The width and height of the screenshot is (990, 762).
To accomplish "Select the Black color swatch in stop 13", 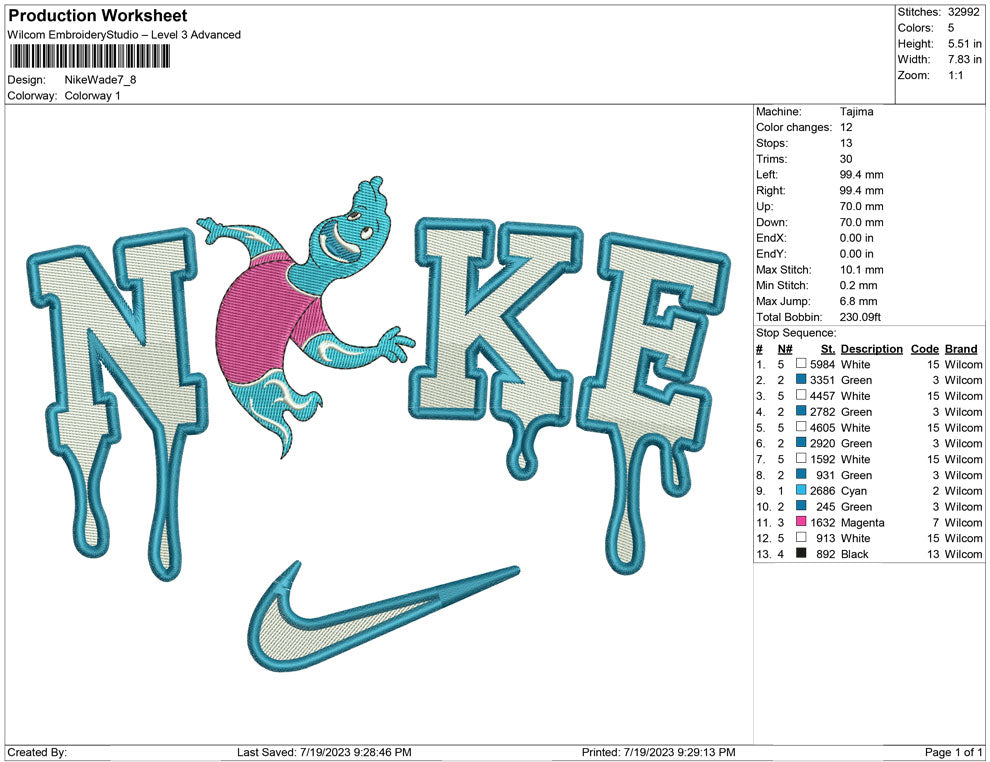I will [801, 553].
